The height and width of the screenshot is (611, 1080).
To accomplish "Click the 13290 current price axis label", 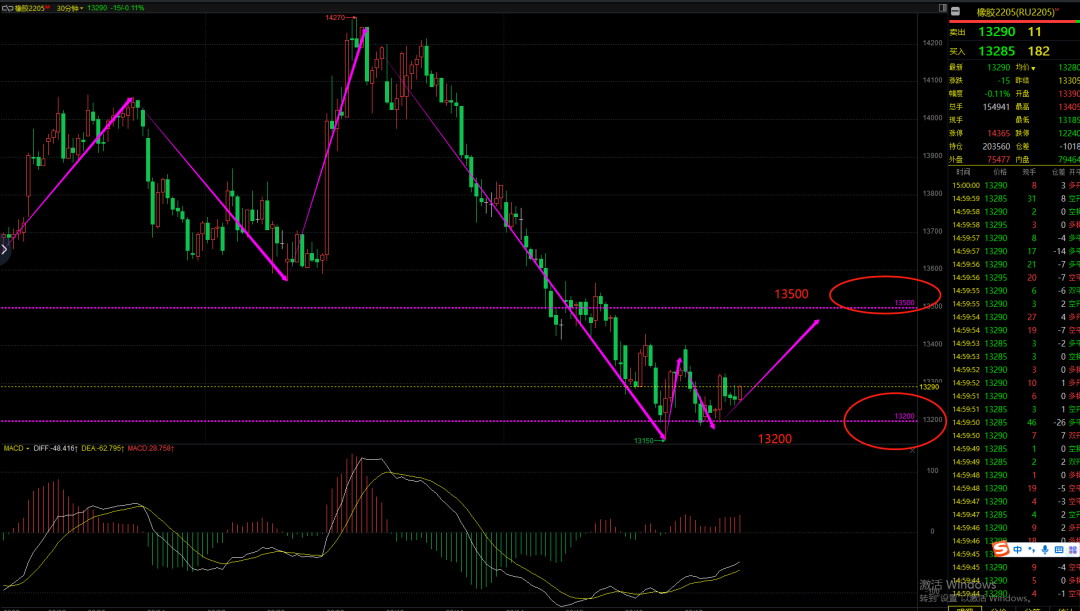I will 929,386.
